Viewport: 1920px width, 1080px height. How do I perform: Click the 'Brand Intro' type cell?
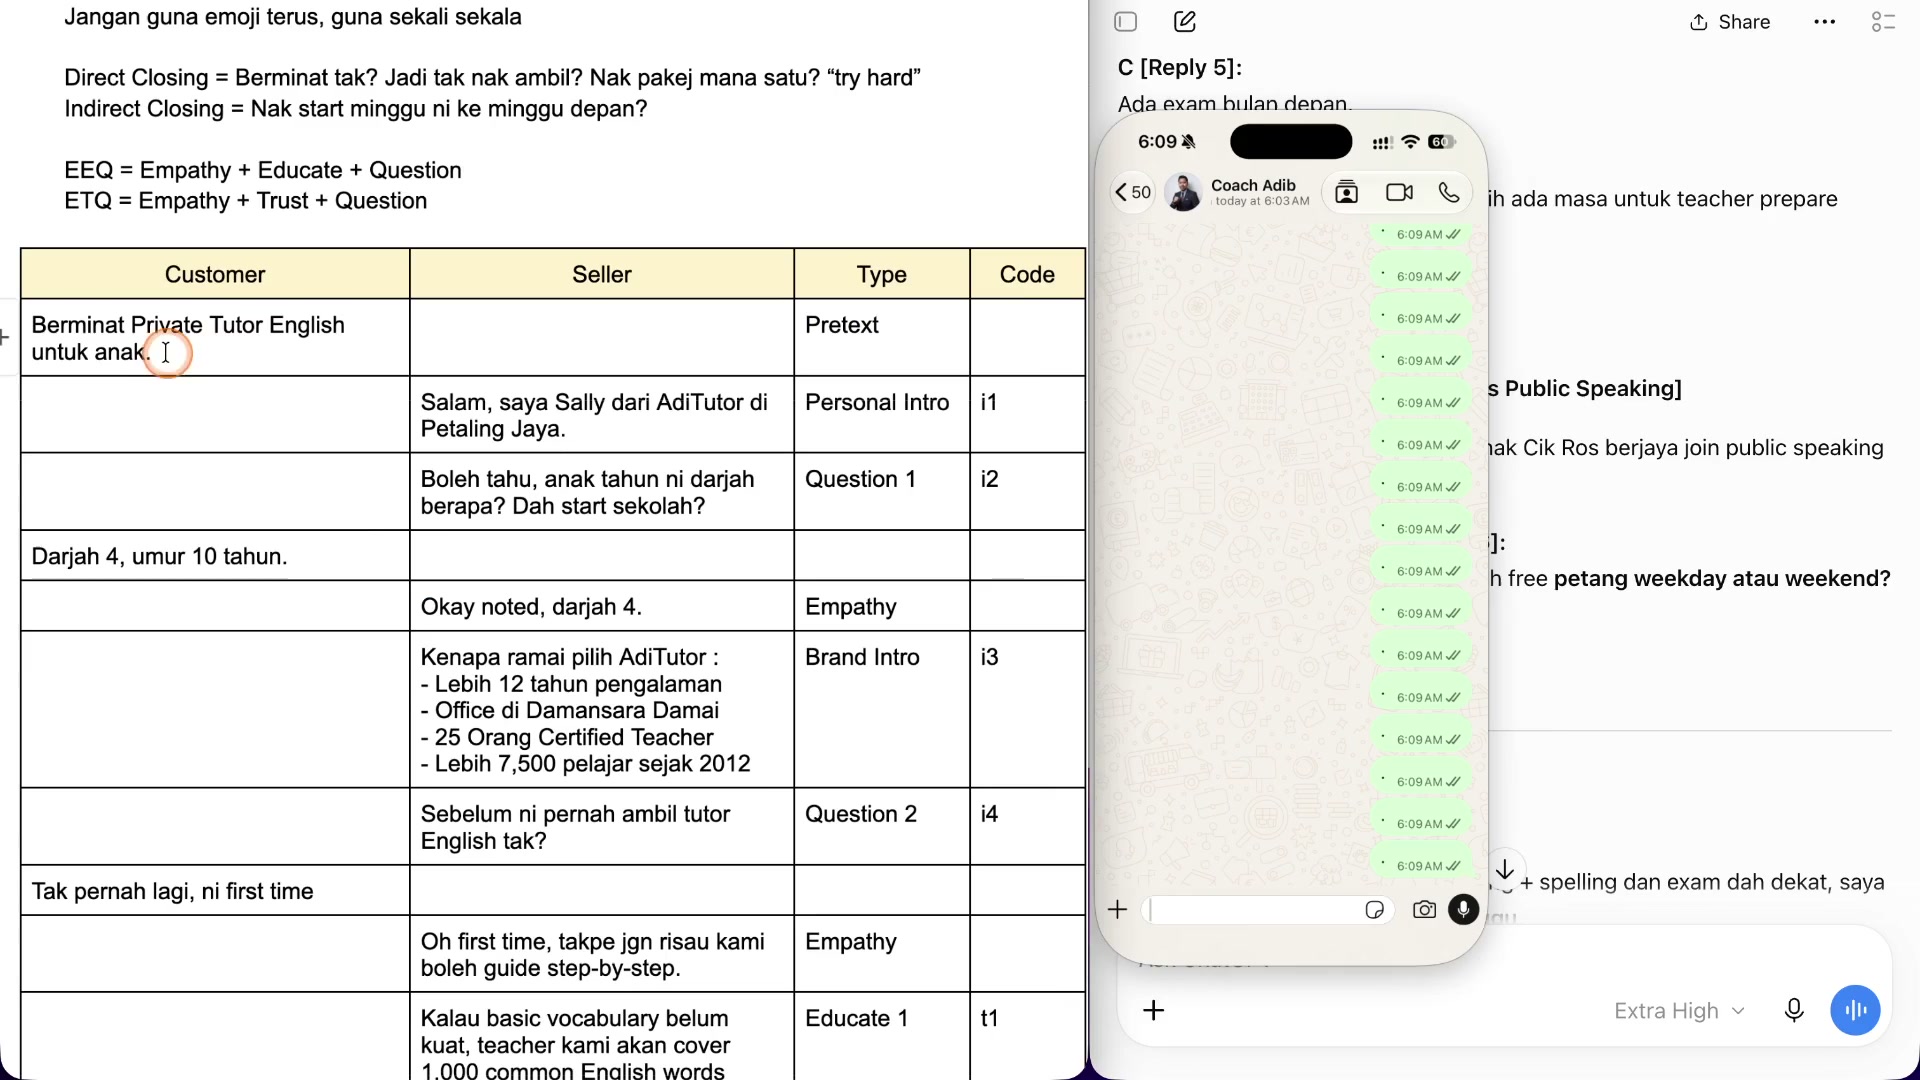pyautogui.click(x=882, y=709)
